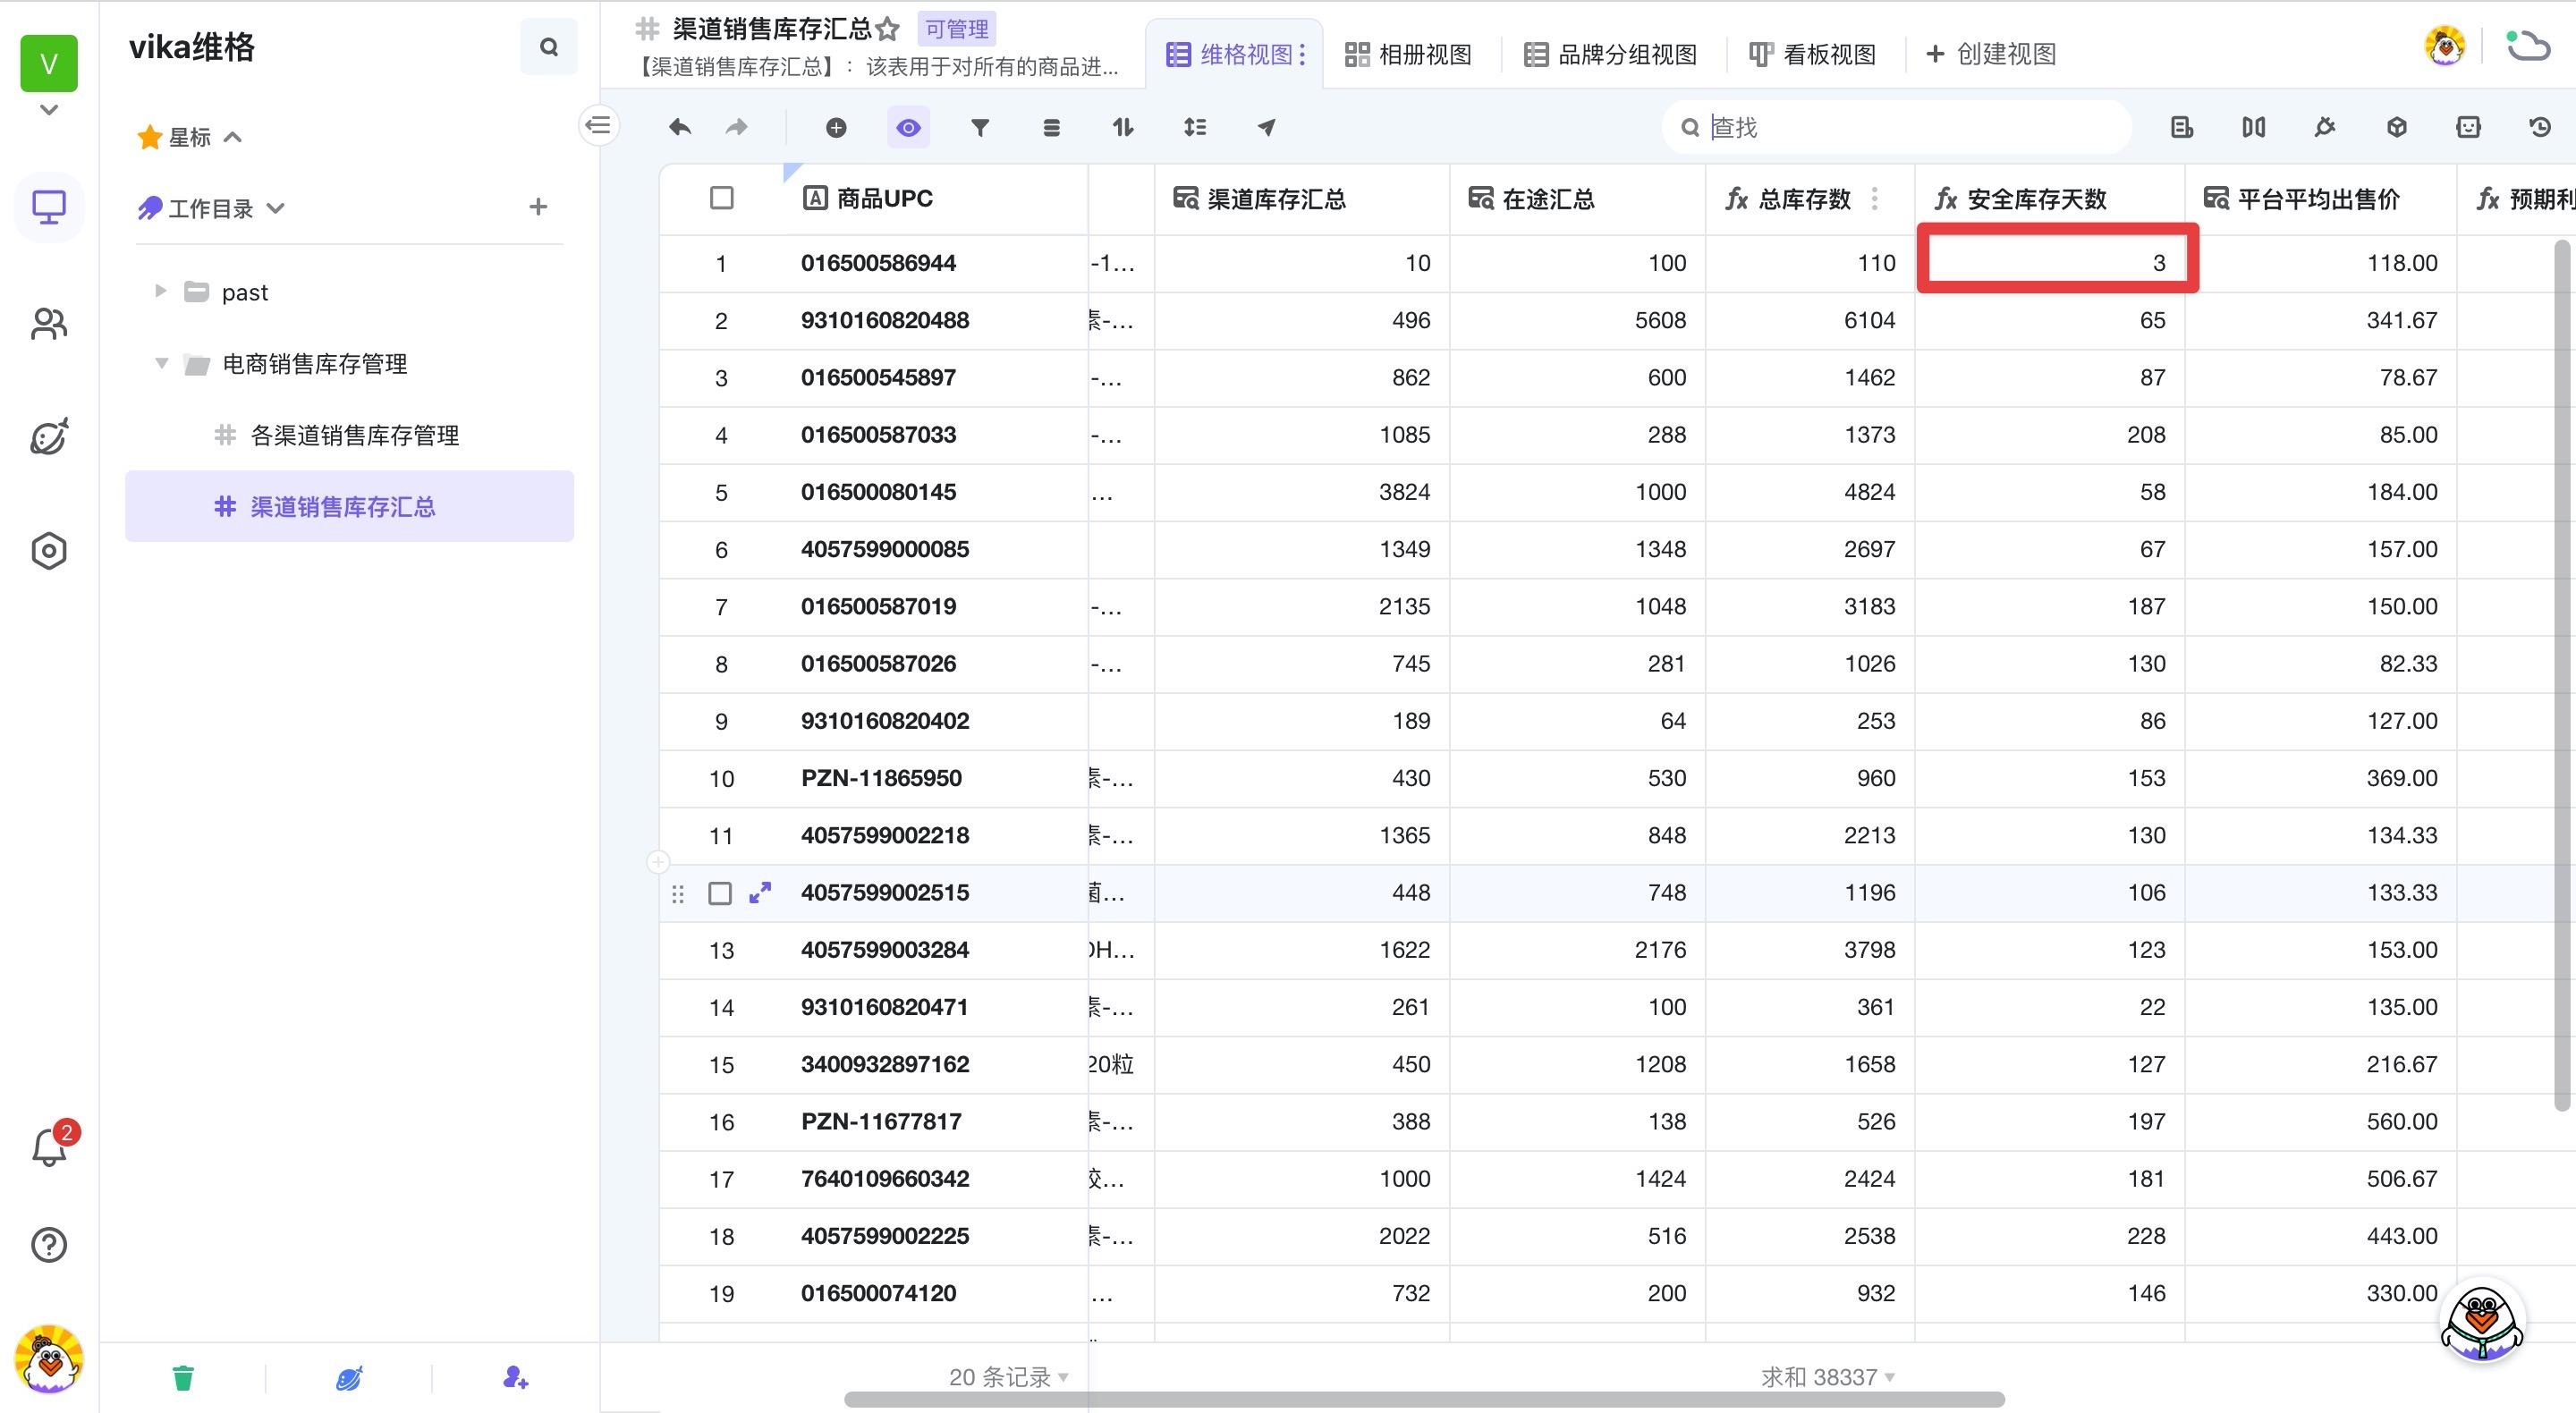Open the form/widget panel icon

tap(2182, 127)
